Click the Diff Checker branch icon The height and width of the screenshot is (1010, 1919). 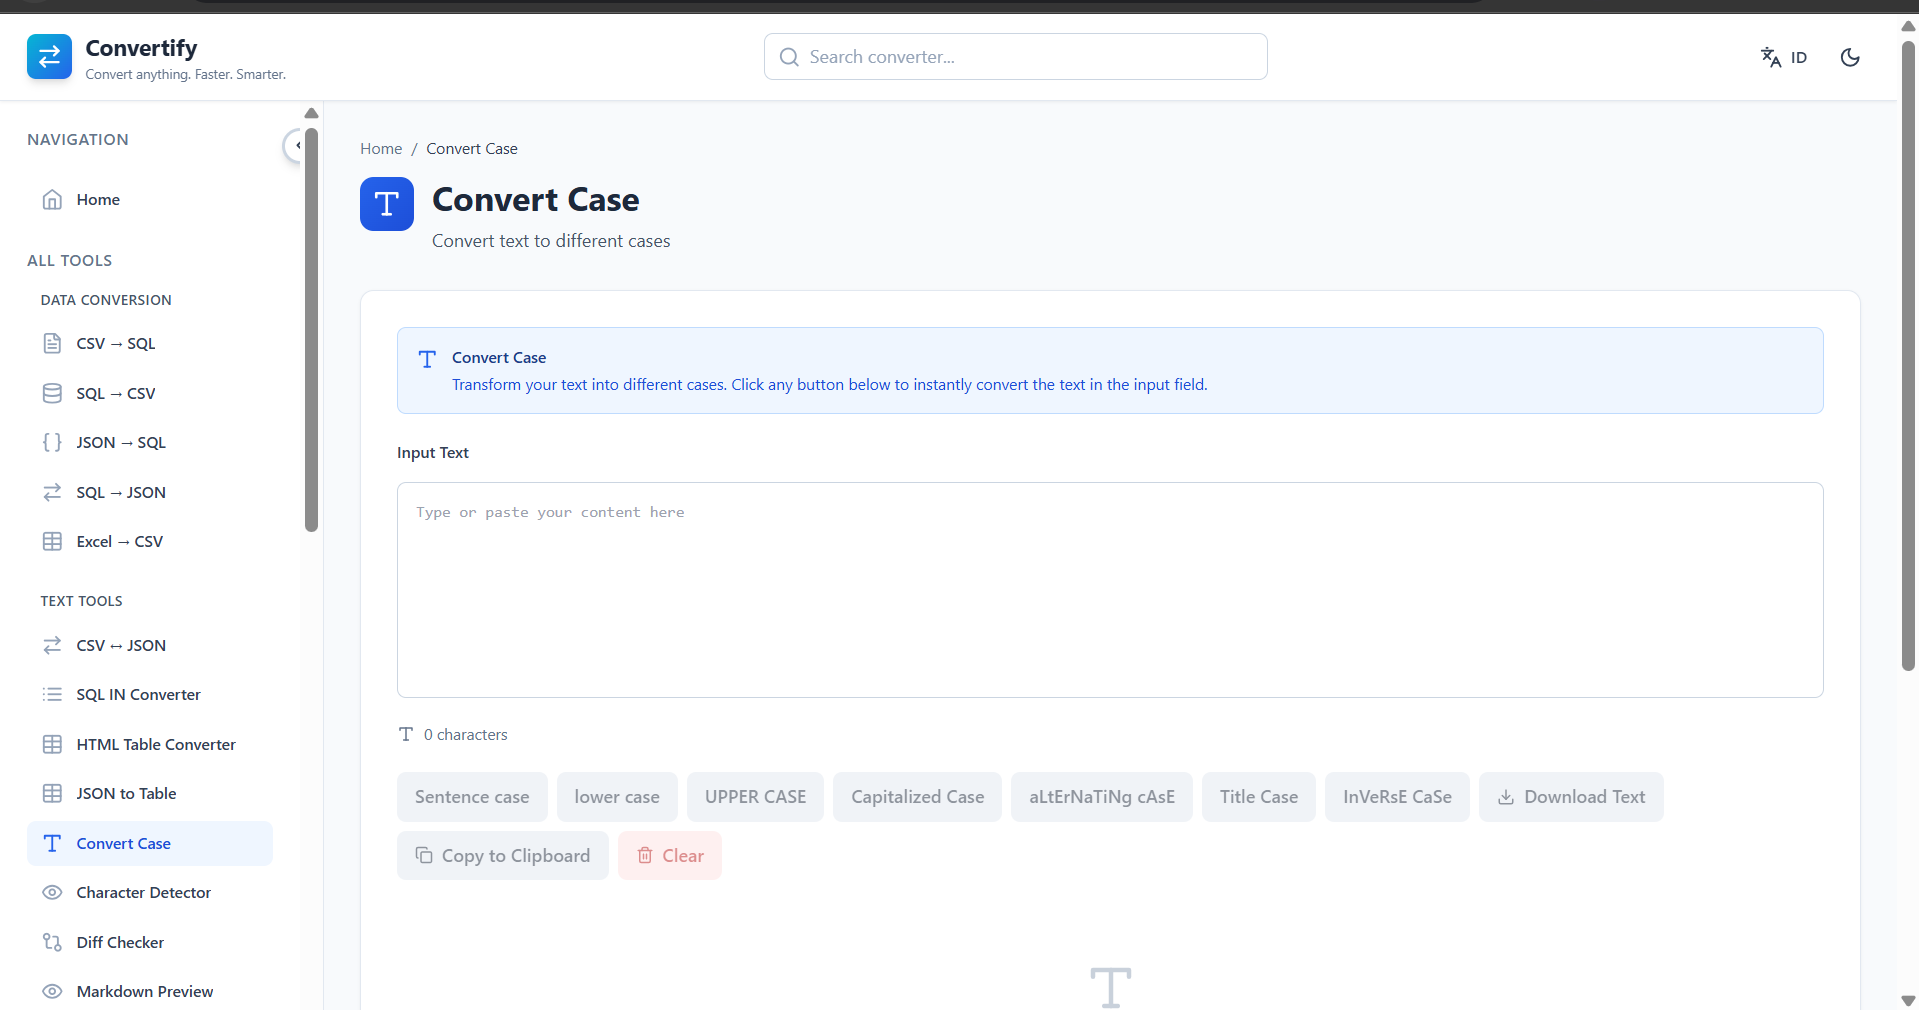point(53,942)
